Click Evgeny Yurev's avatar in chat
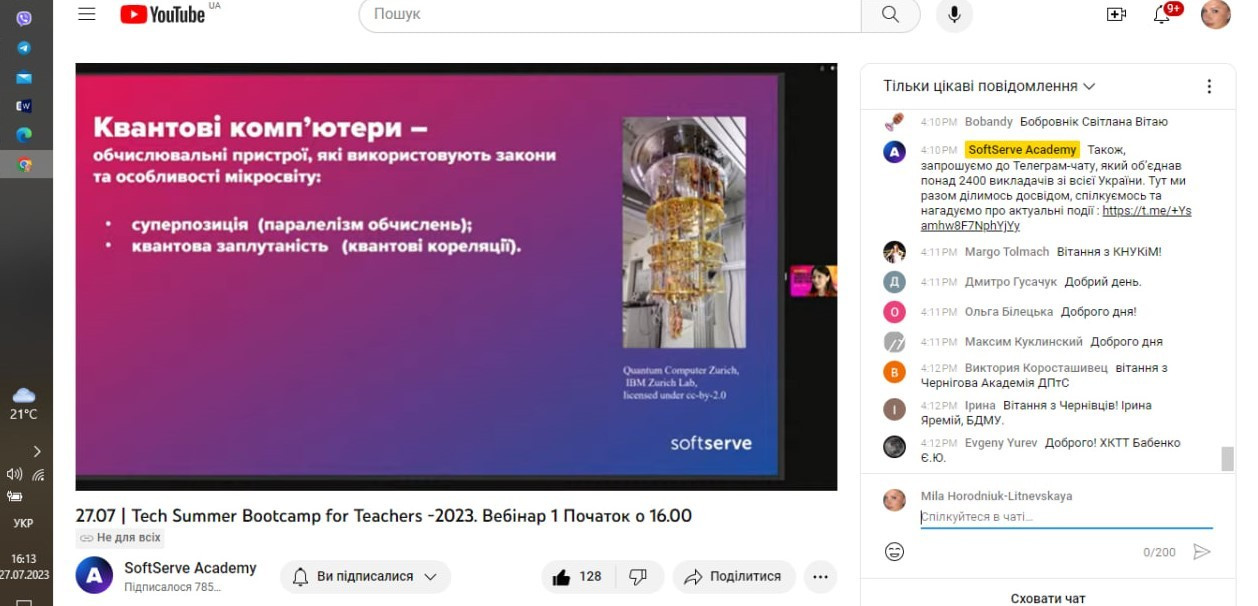Image resolution: width=1258 pixels, height=606 pixels. (894, 447)
